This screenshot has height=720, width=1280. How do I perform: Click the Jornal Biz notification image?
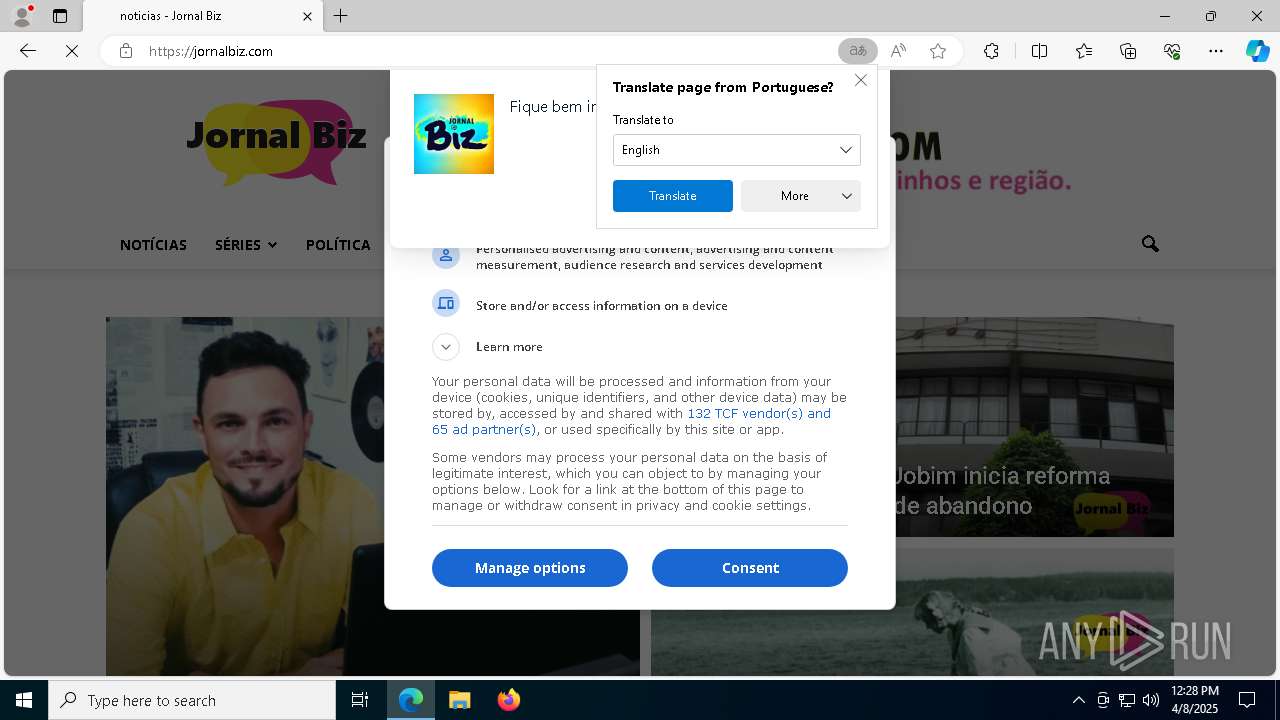[454, 134]
